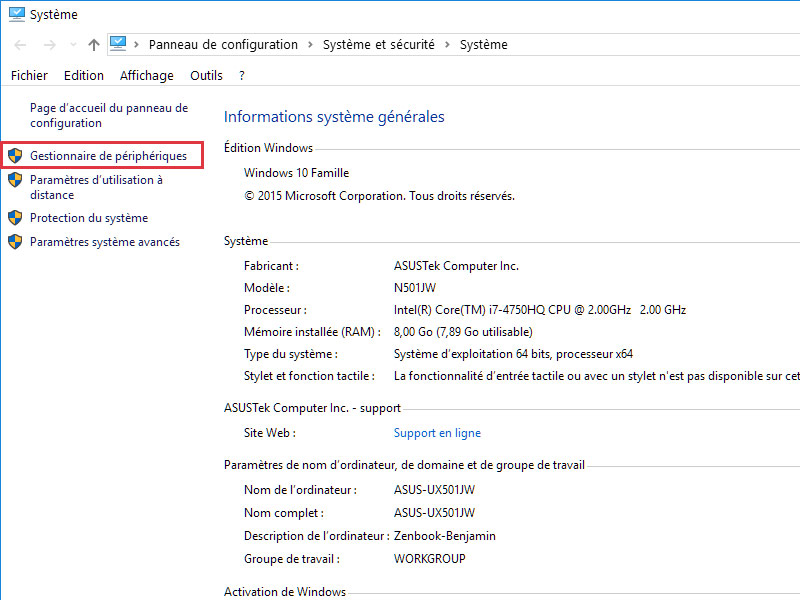Open Paramètres système avancés link
Image resolution: width=800 pixels, height=600 pixels.
tap(105, 242)
